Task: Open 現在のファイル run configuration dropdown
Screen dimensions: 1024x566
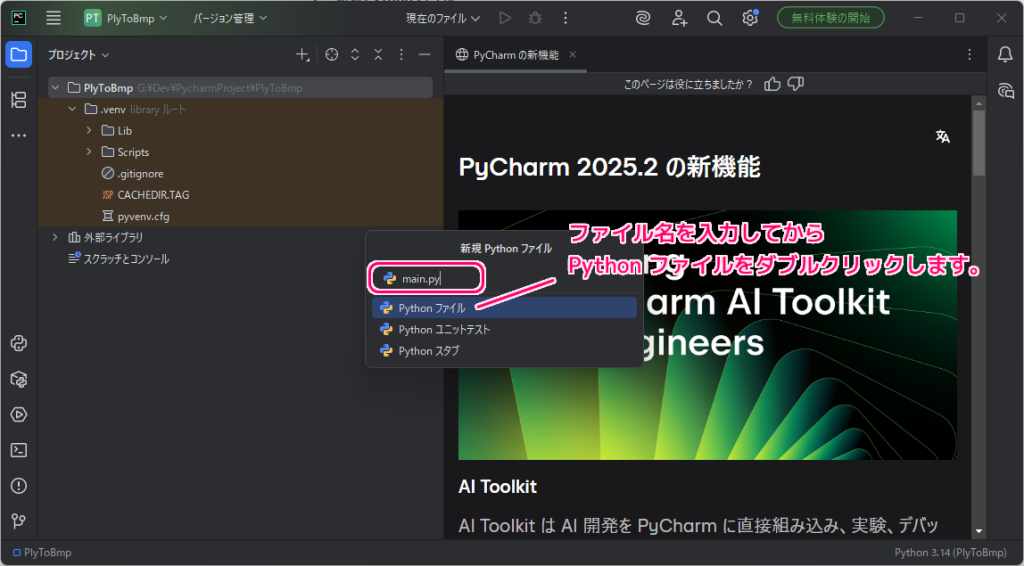Action: [443, 18]
